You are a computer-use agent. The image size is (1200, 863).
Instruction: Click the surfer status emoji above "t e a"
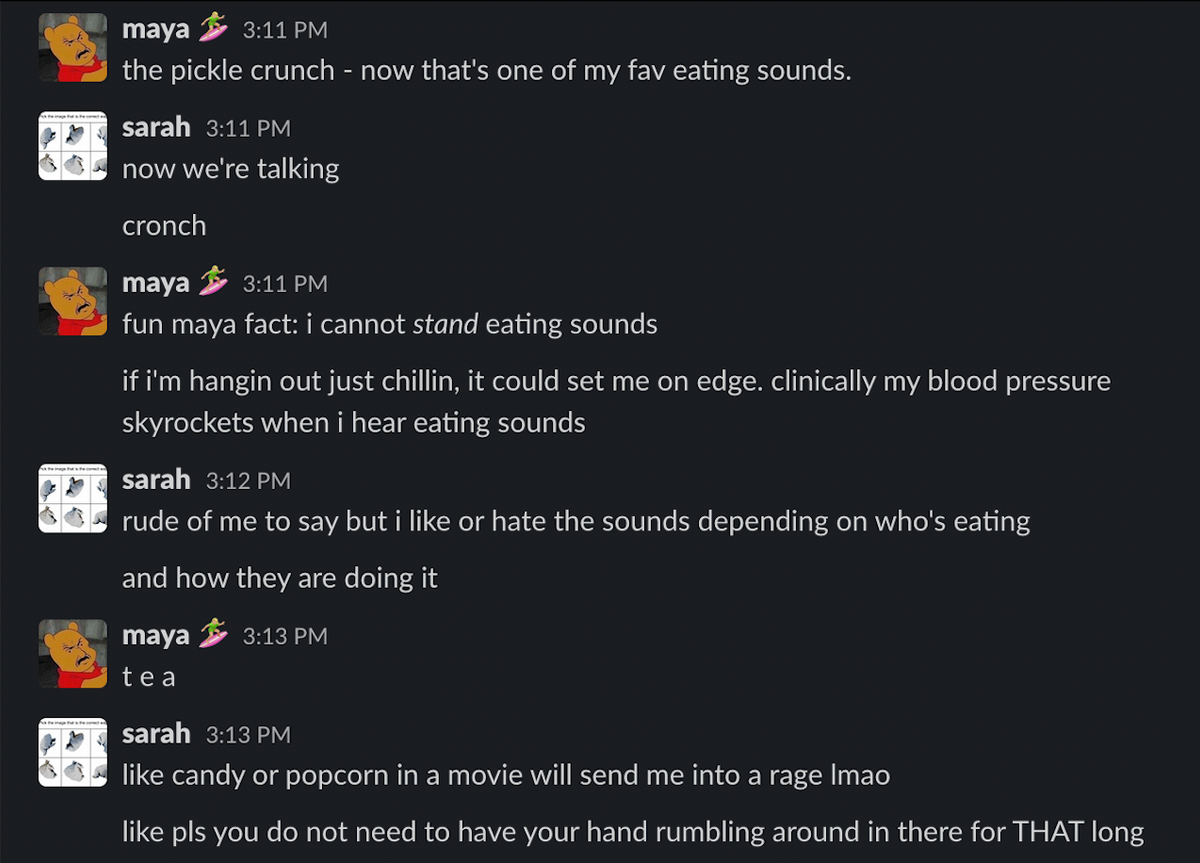click(x=213, y=635)
